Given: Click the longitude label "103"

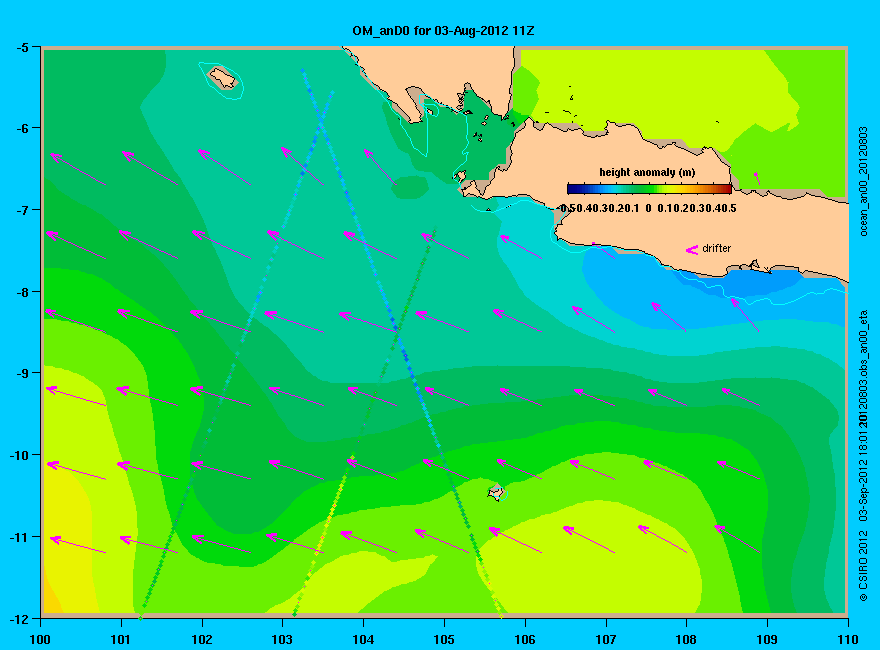Looking at the screenshot, I should point(282,639).
